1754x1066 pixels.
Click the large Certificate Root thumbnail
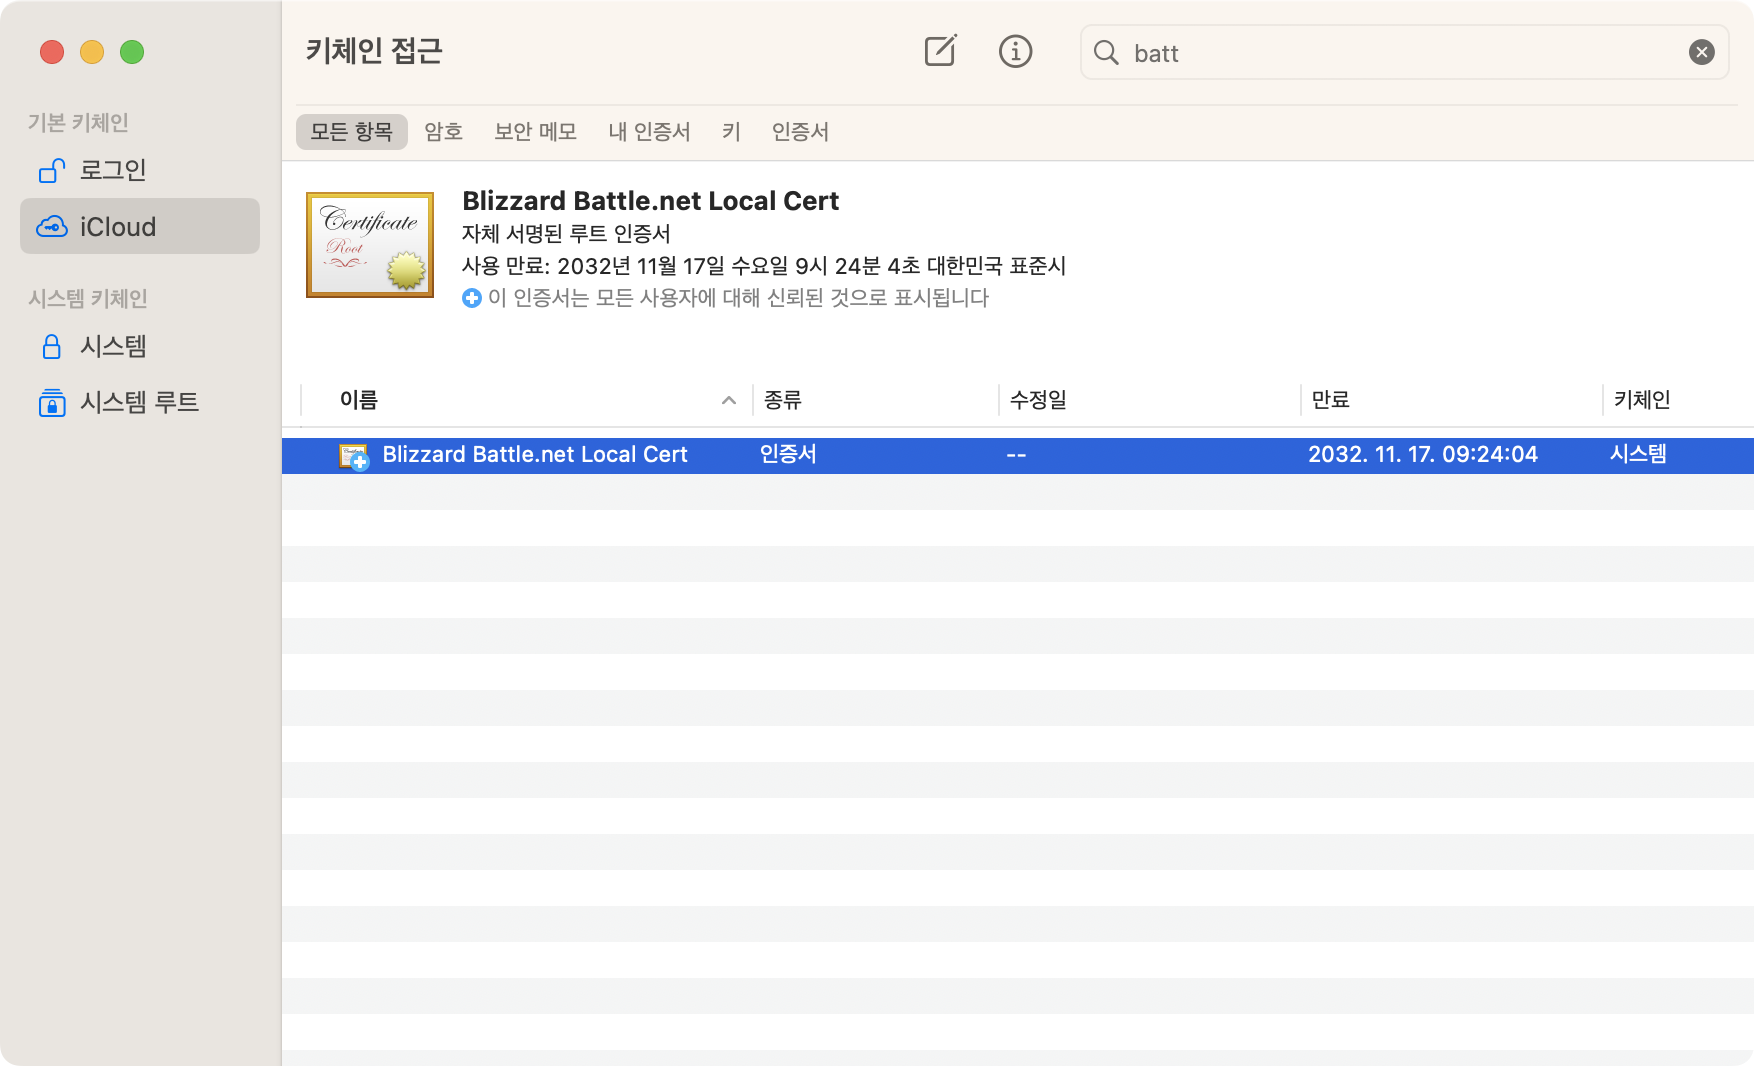(x=370, y=245)
